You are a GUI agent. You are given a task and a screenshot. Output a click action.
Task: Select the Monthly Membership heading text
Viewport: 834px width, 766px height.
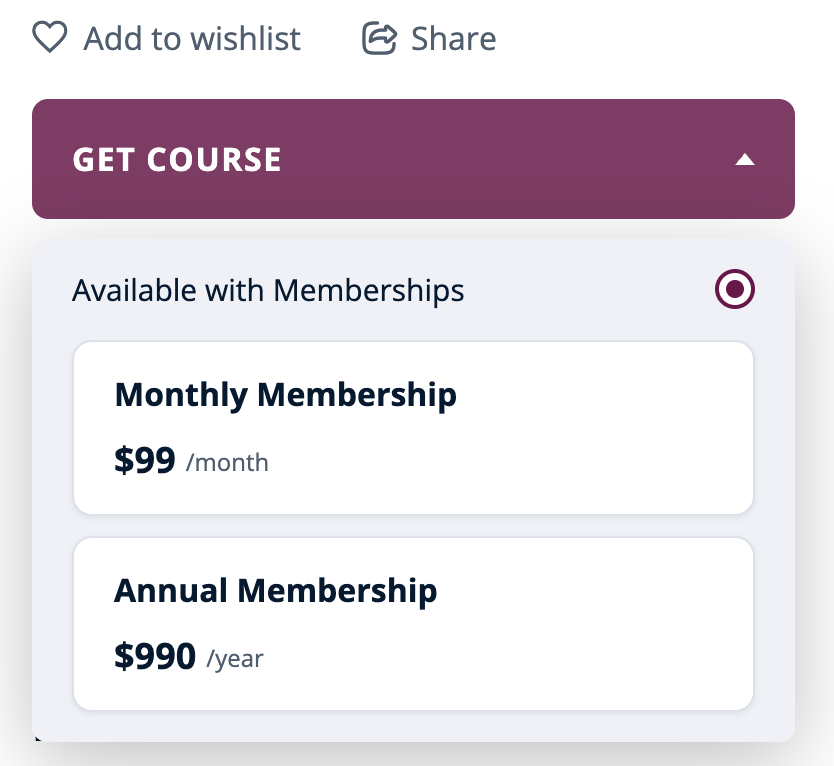tap(286, 395)
